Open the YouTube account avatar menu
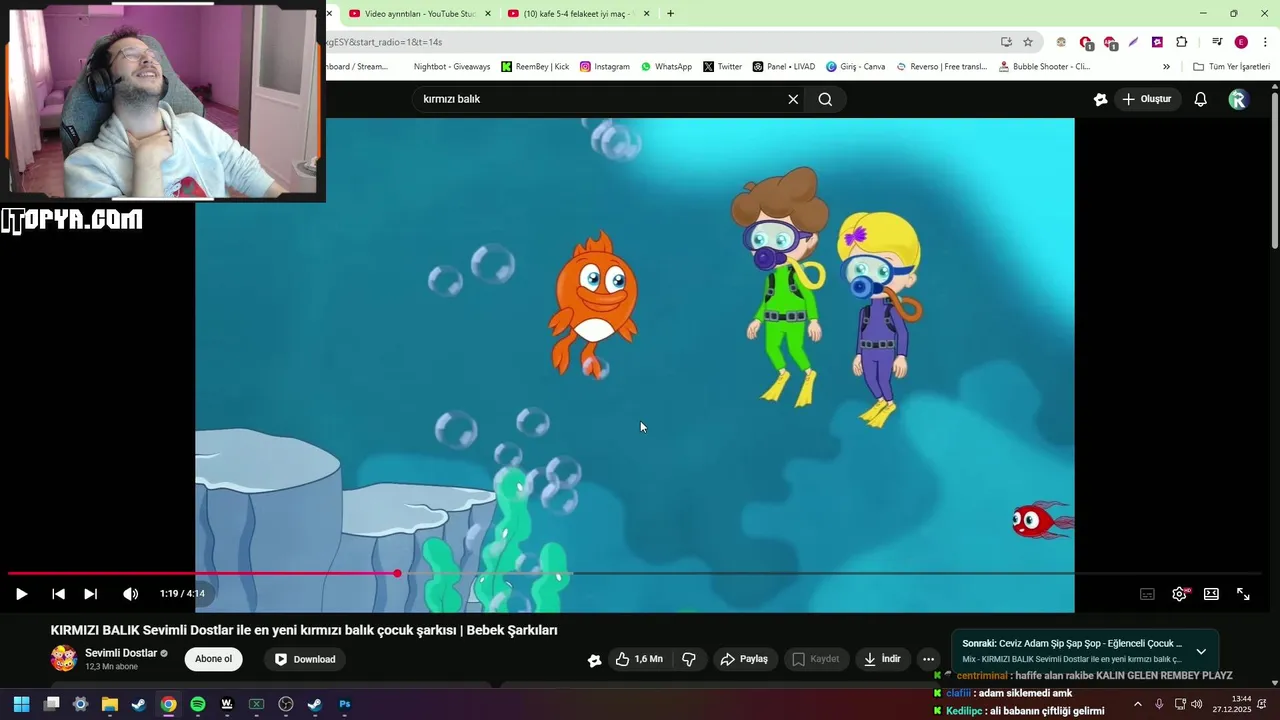Image resolution: width=1280 pixels, height=720 pixels. click(x=1238, y=99)
